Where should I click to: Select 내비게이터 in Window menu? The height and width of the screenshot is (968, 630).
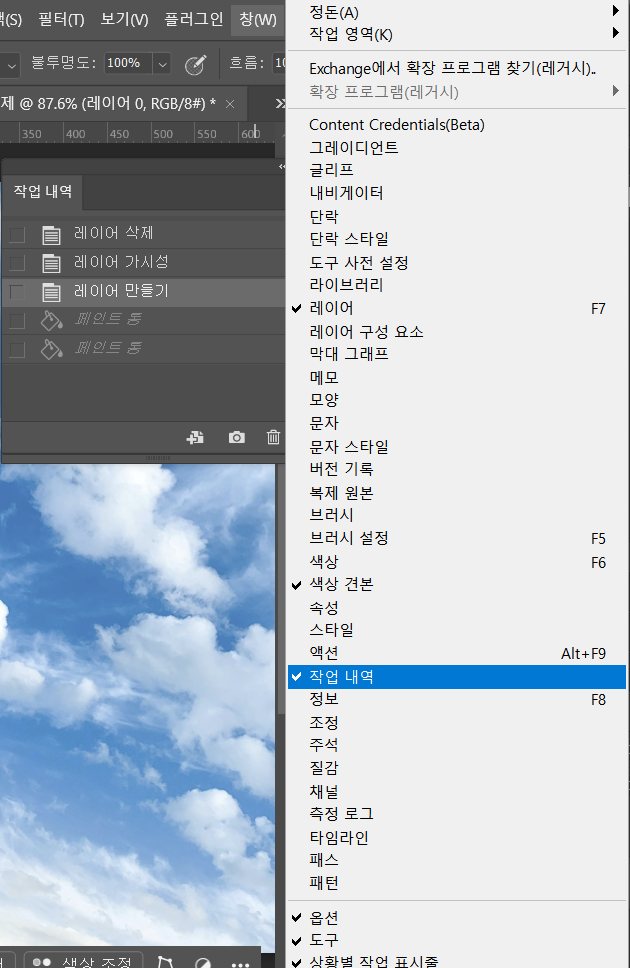click(457, 193)
